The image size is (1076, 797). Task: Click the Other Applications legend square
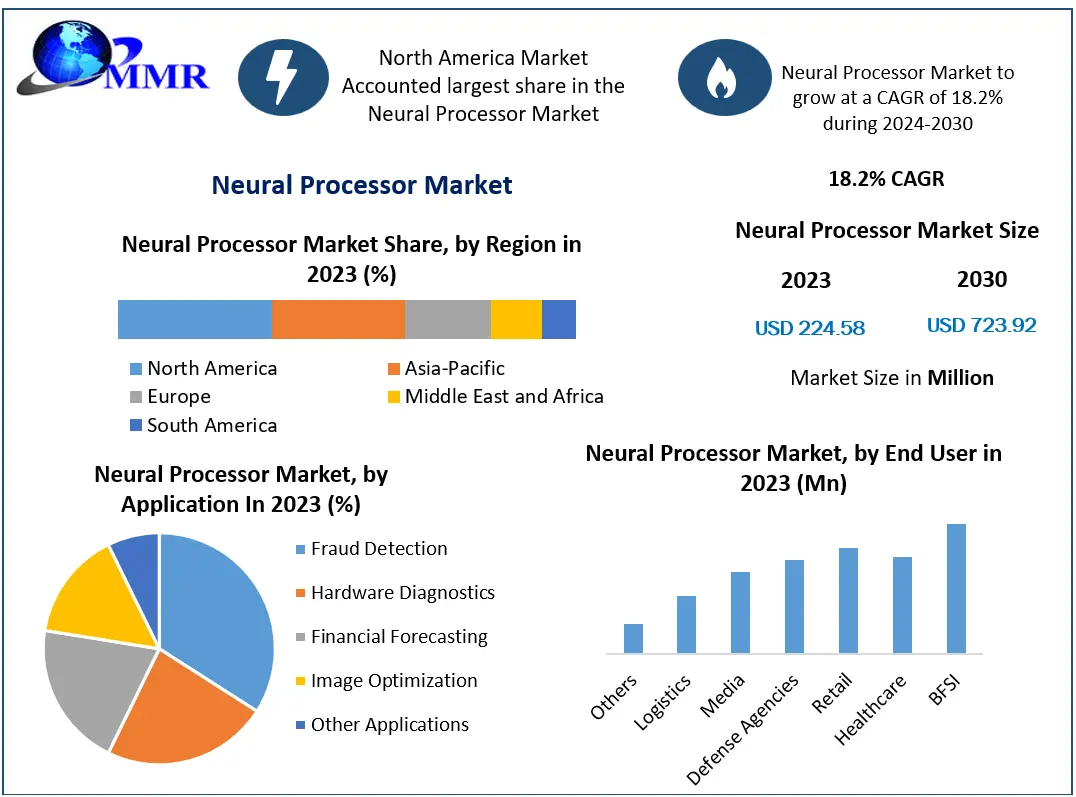[299, 725]
